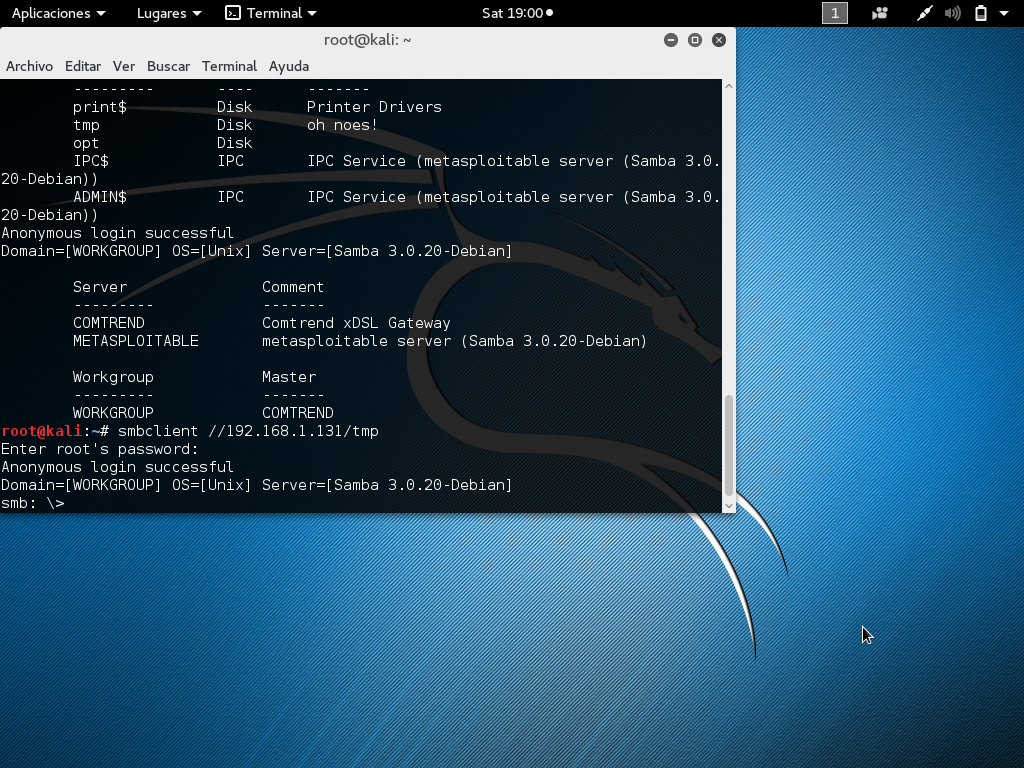Select workspace indicator 1
The image size is (1024, 768).
pyautogui.click(x=834, y=13)
